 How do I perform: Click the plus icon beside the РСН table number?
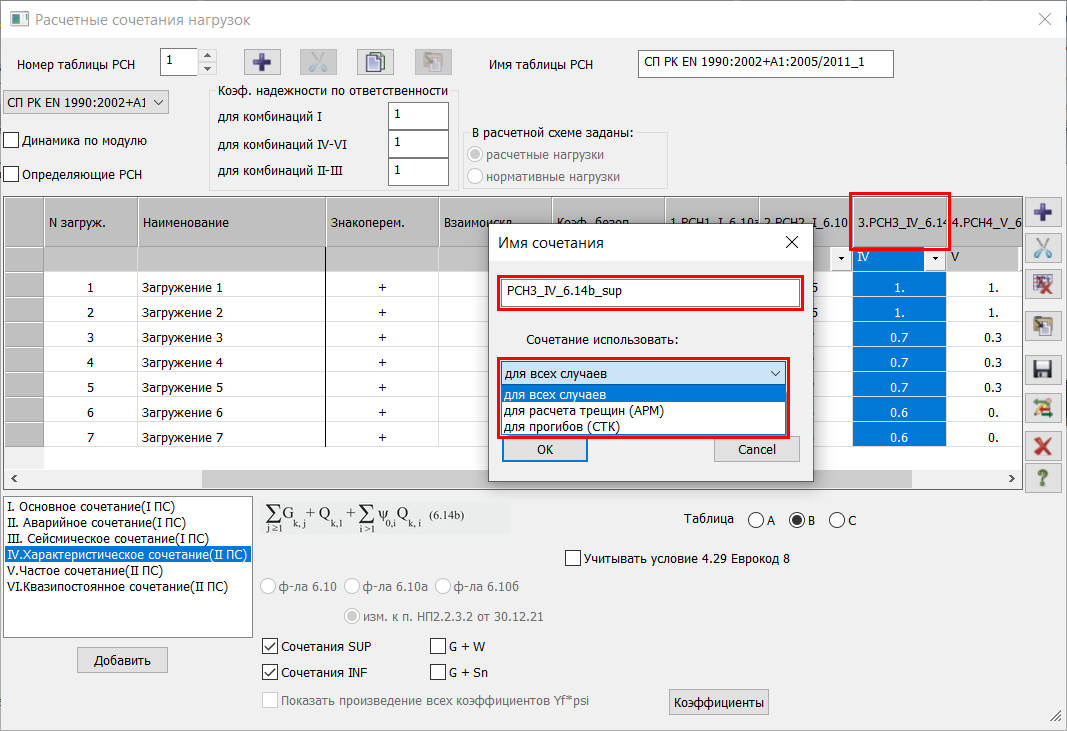[x=262, y=62]
